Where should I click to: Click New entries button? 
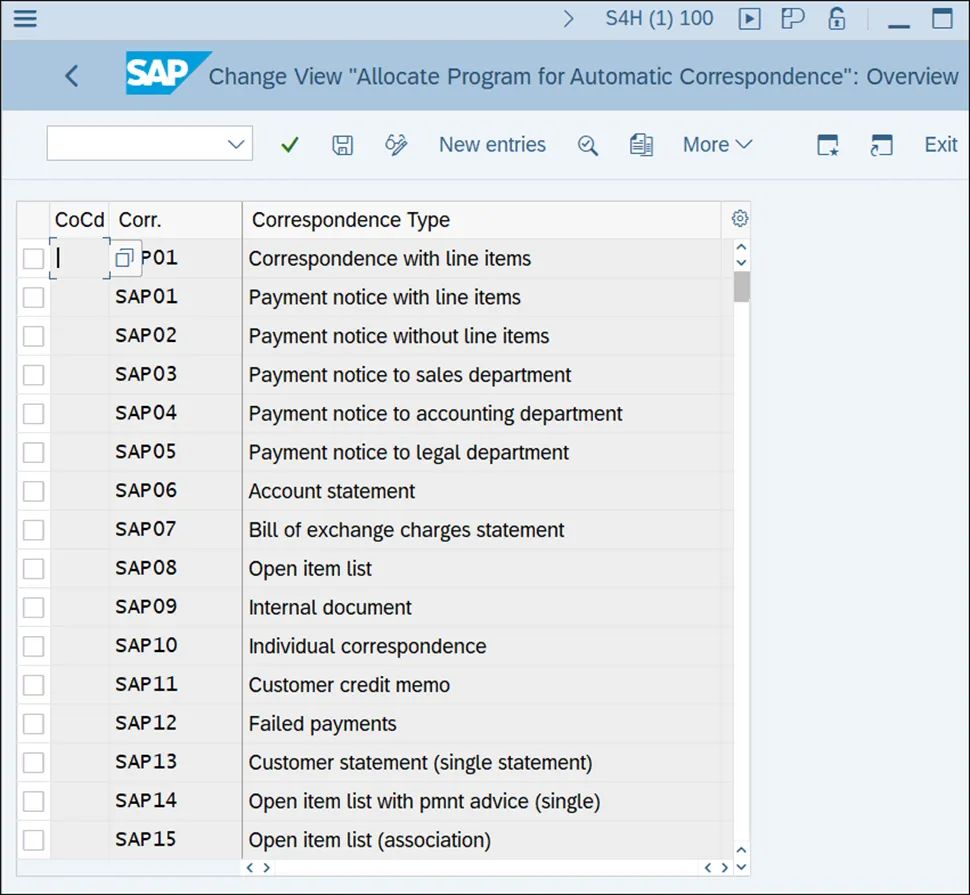click(492, 145)
